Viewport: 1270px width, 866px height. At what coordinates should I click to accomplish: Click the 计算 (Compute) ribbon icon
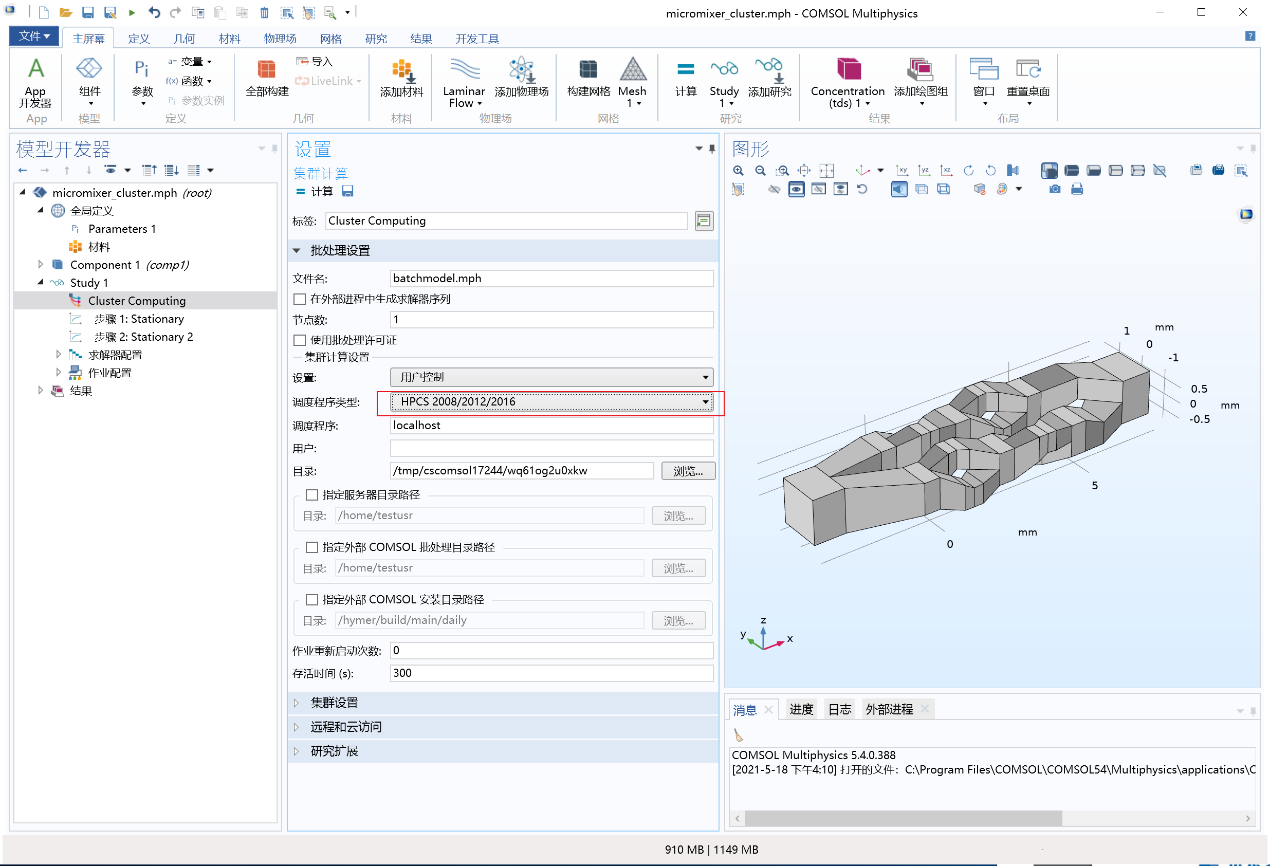click(685, 80)
